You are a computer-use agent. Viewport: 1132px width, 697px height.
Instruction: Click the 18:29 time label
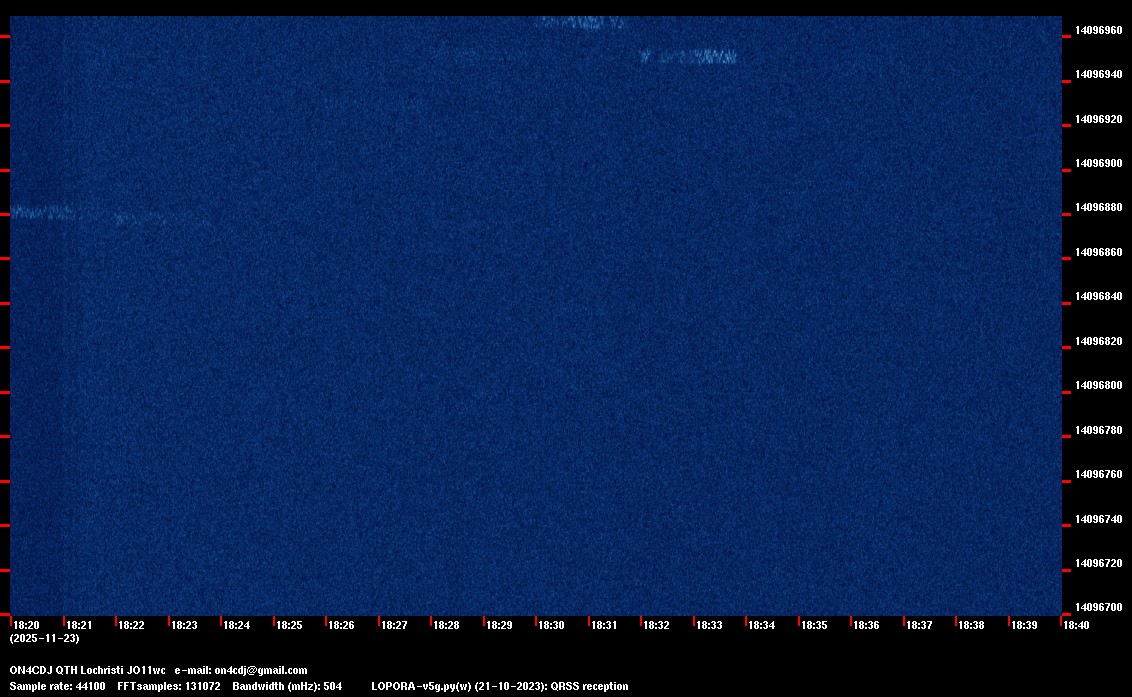point(499,625)
